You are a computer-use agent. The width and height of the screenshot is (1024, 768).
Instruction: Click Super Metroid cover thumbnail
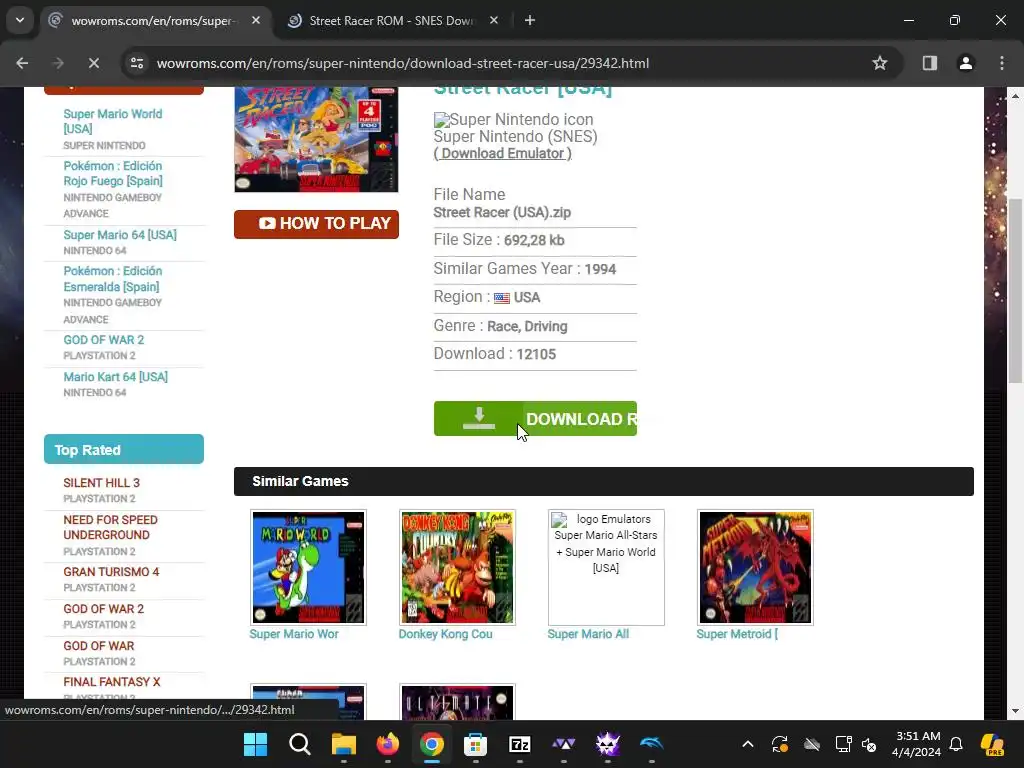pyautogui.click(x=755, y=568)
